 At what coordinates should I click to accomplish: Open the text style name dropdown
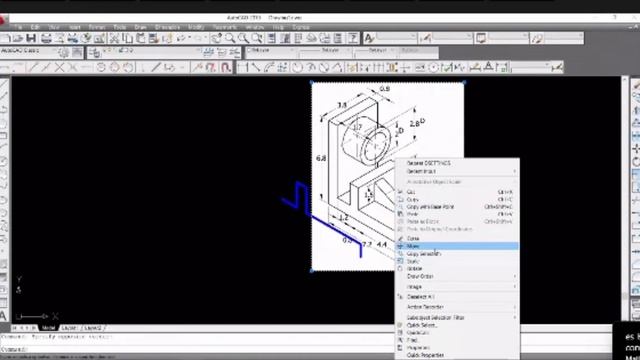click(x=397, y=38)
